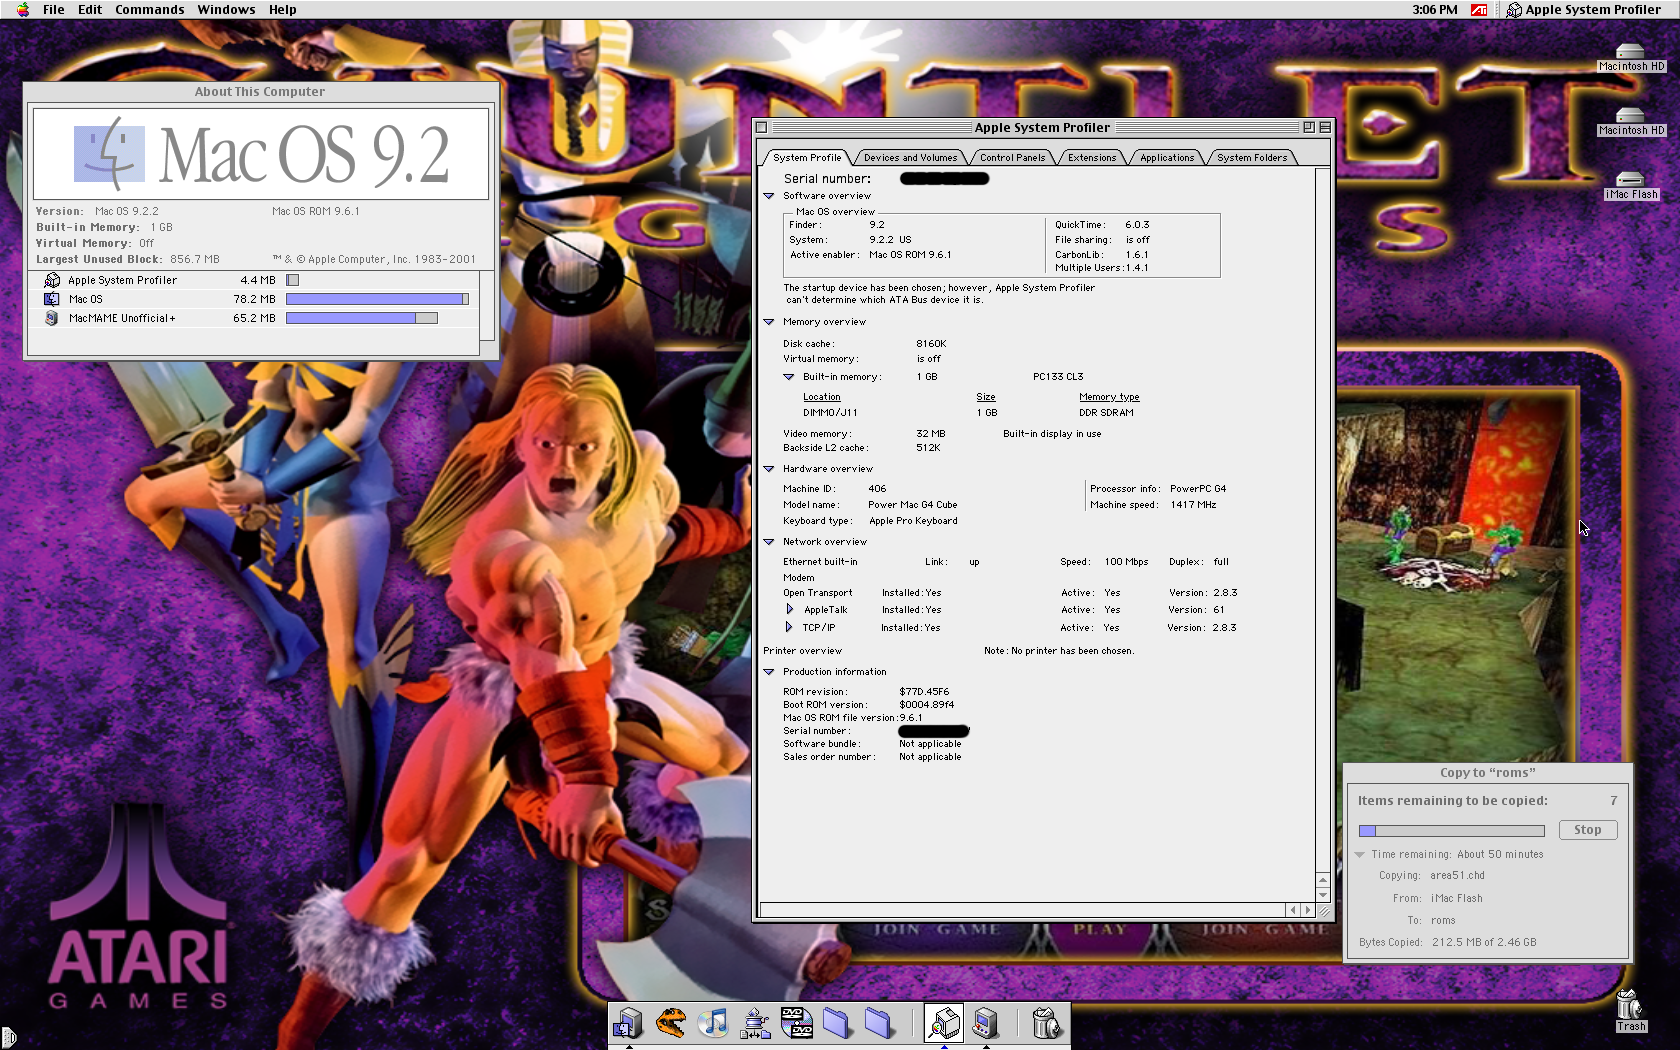This screenshot has height=1050, width=1680.
Task: Collapse the Memory overview section
Action: (769, 322)
